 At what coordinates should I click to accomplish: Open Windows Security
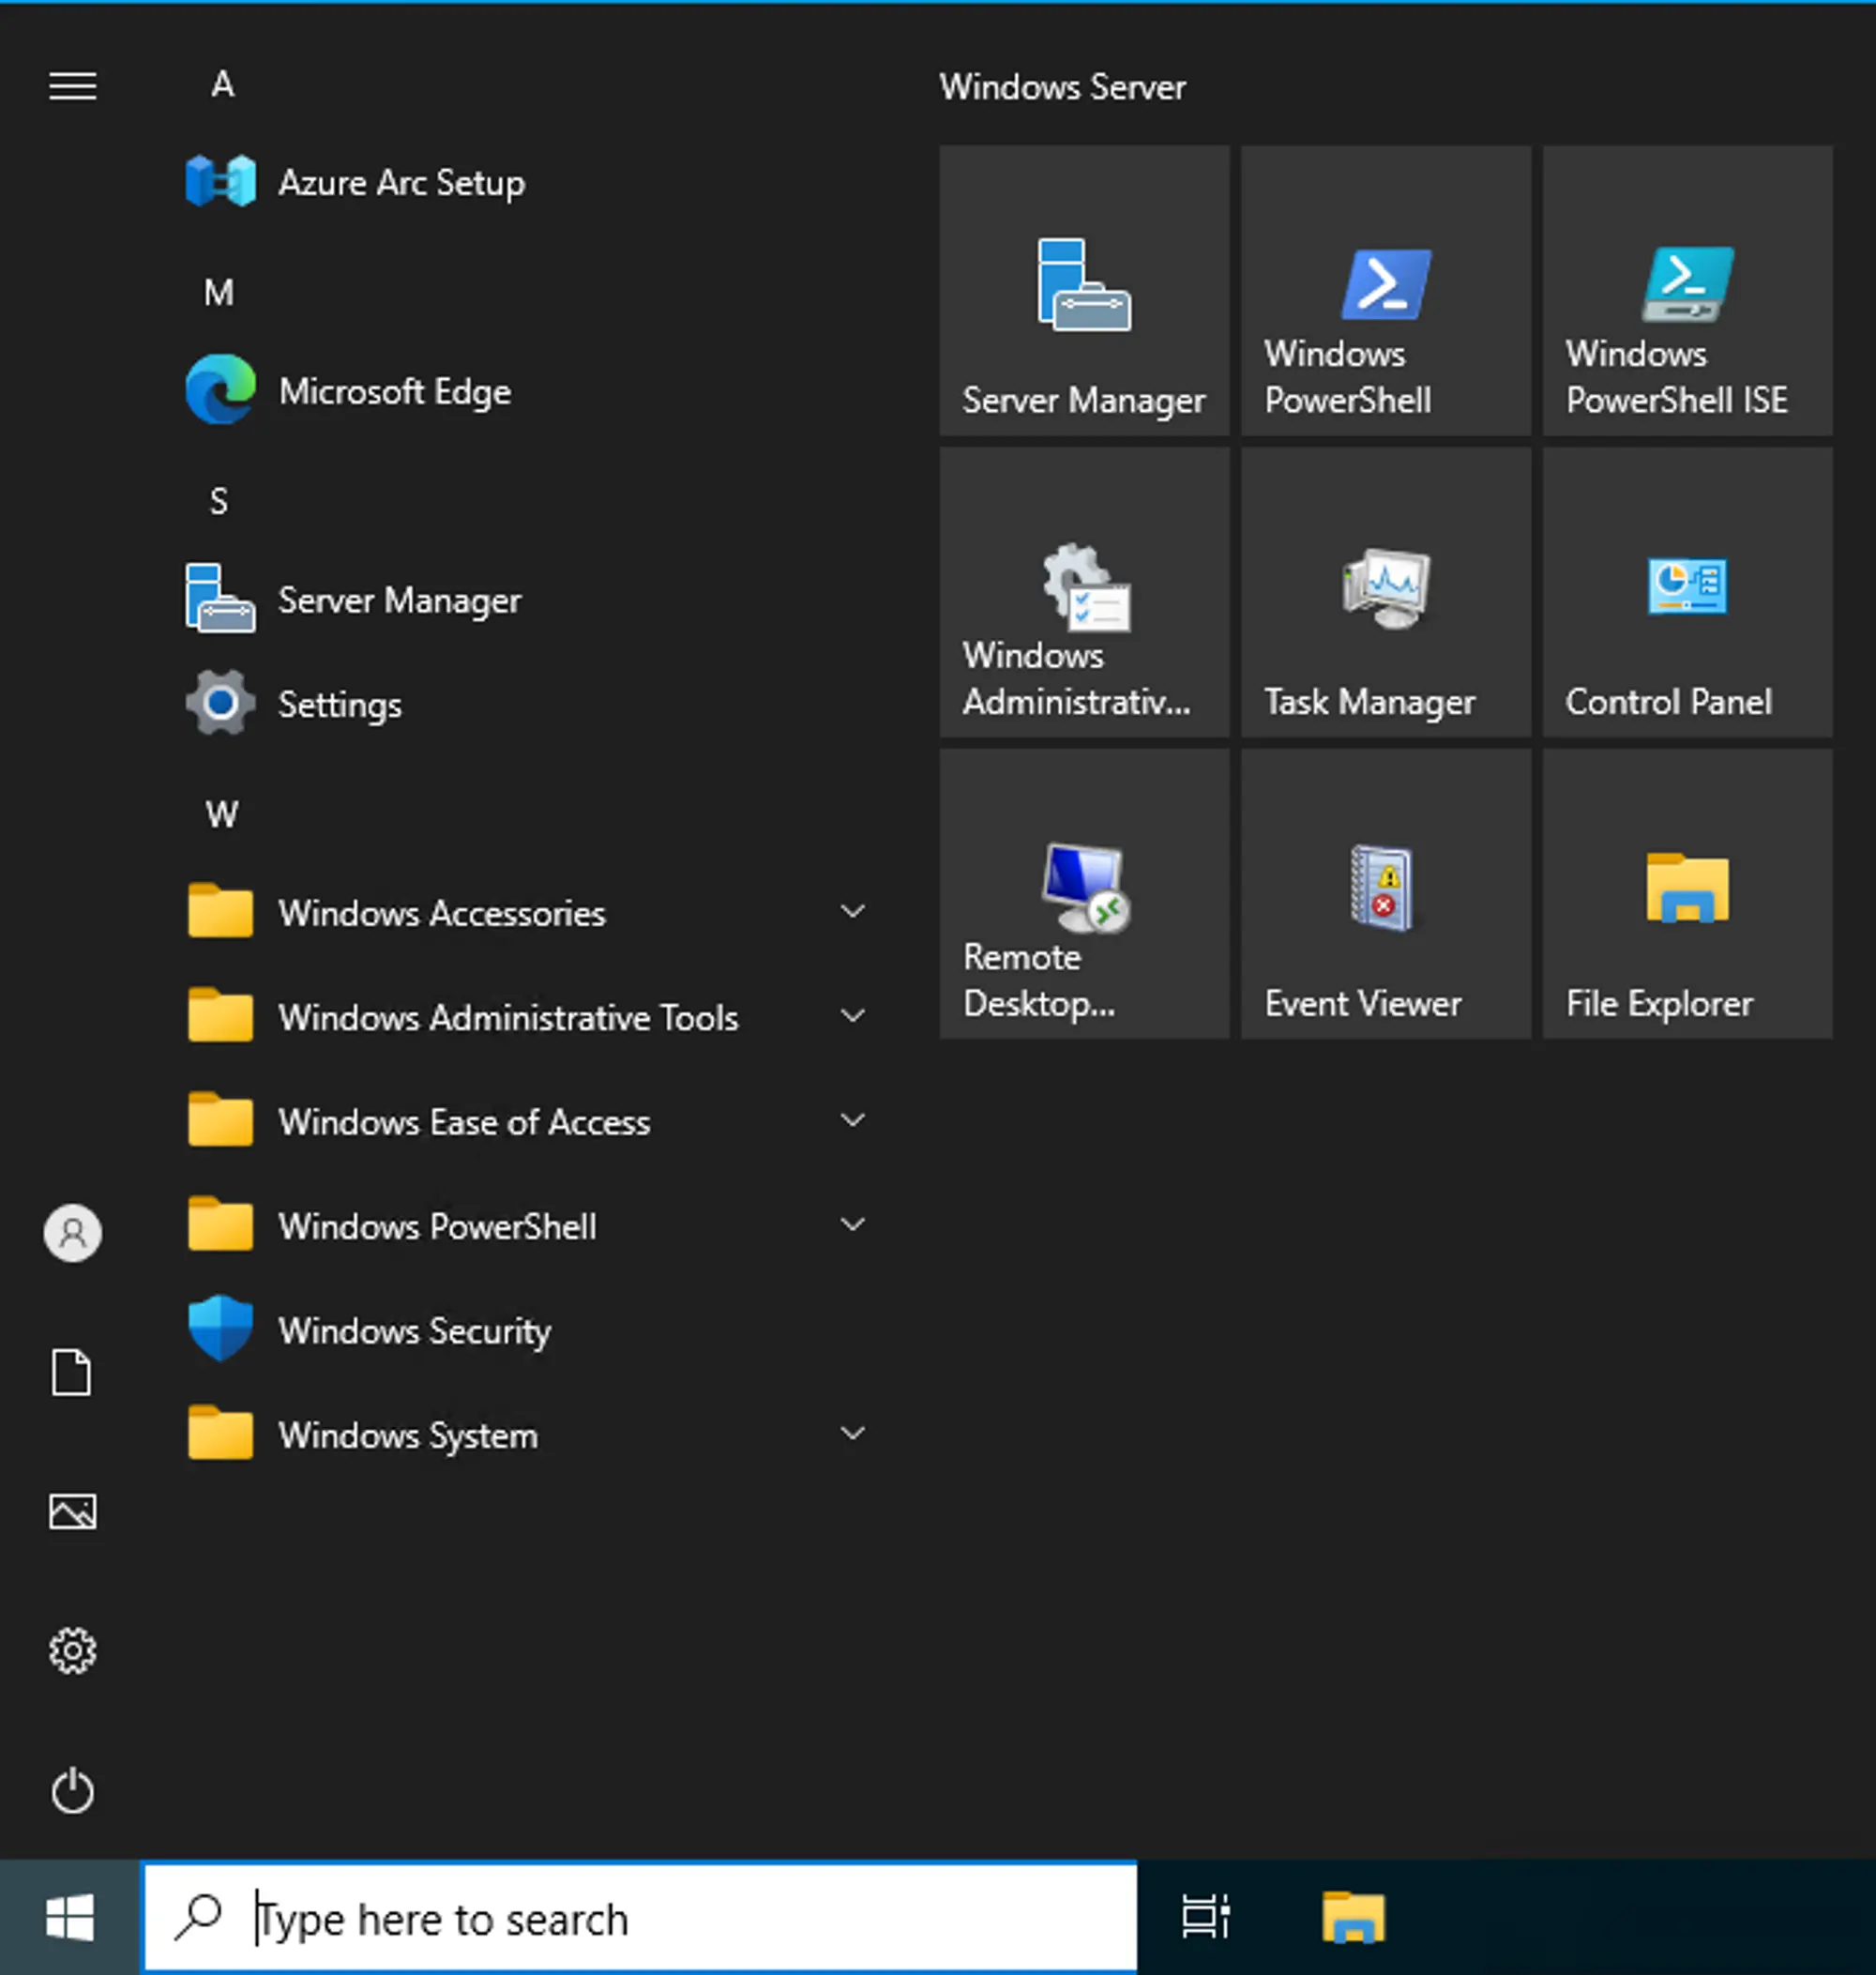point(414,1331)
